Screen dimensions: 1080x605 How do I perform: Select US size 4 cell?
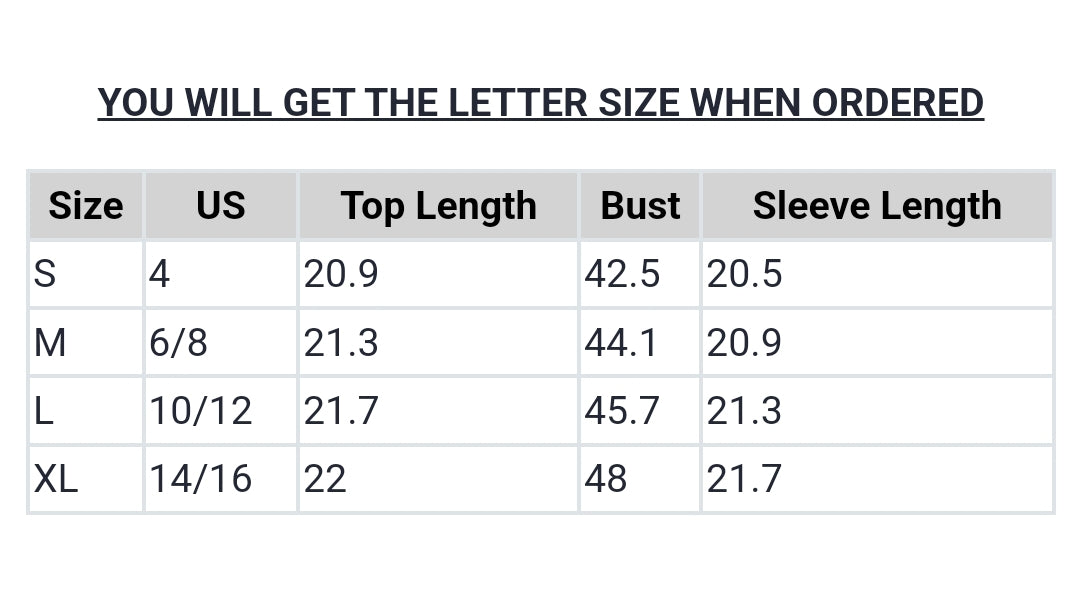(x=160, y=274)
